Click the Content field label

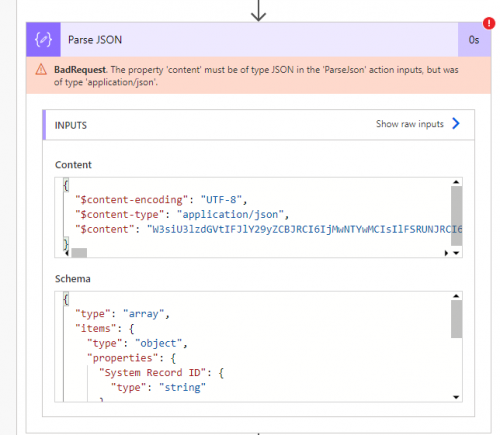pyautogui.click(x=73, y=165)
